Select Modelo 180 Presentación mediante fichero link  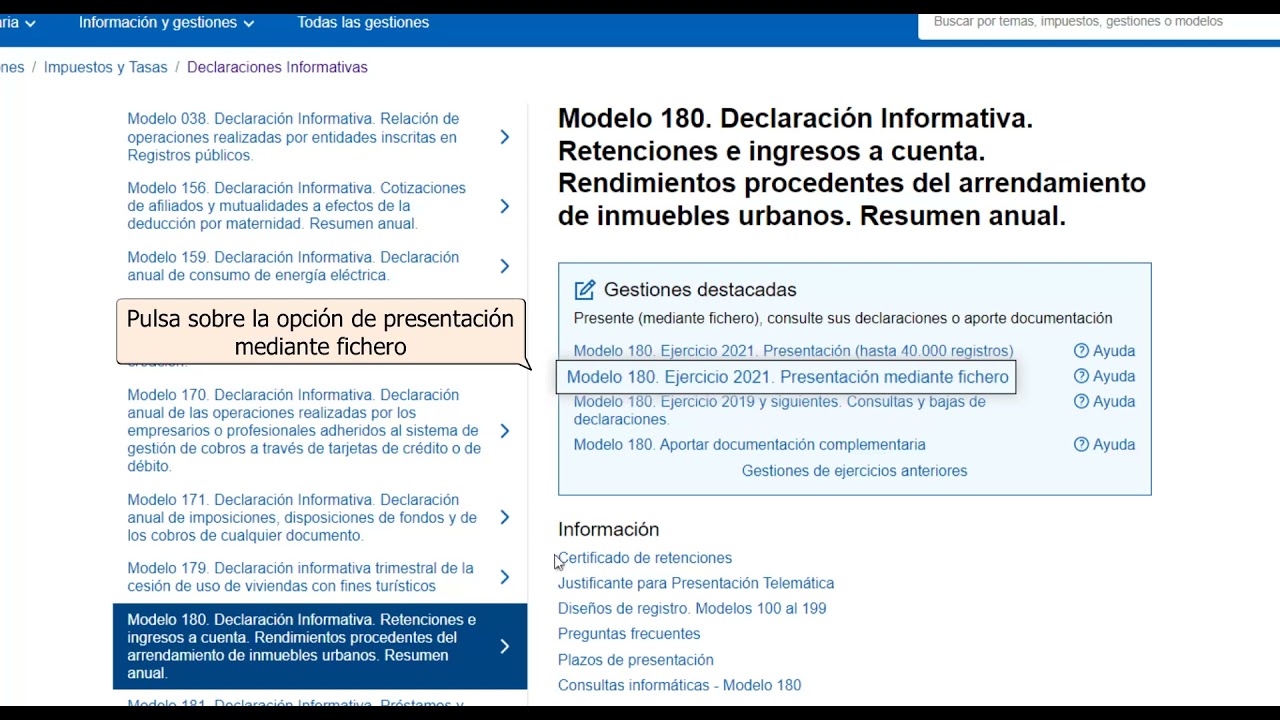[x=787, y=377]
